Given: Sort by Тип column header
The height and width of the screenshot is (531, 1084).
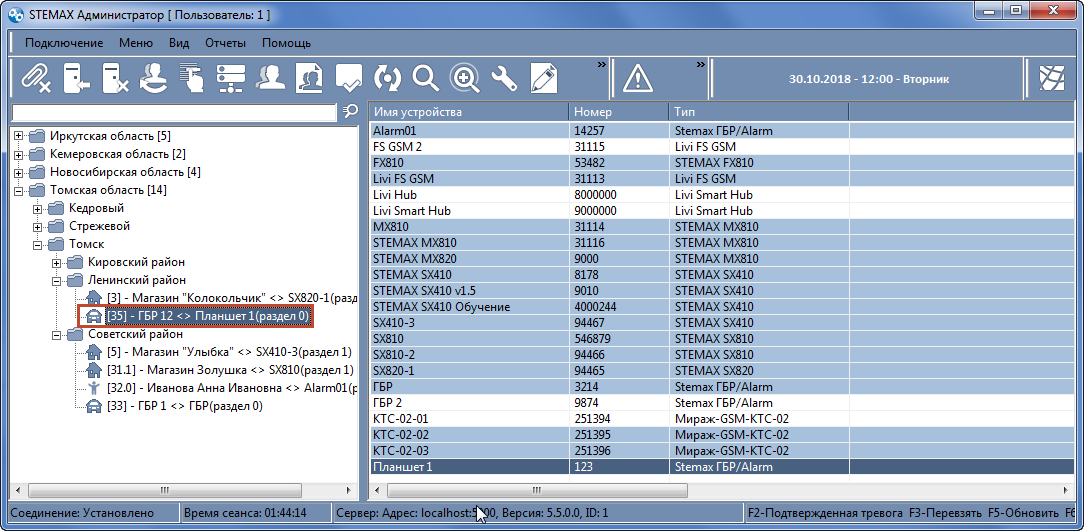Looking at the screenshot, I should [758, 112].
